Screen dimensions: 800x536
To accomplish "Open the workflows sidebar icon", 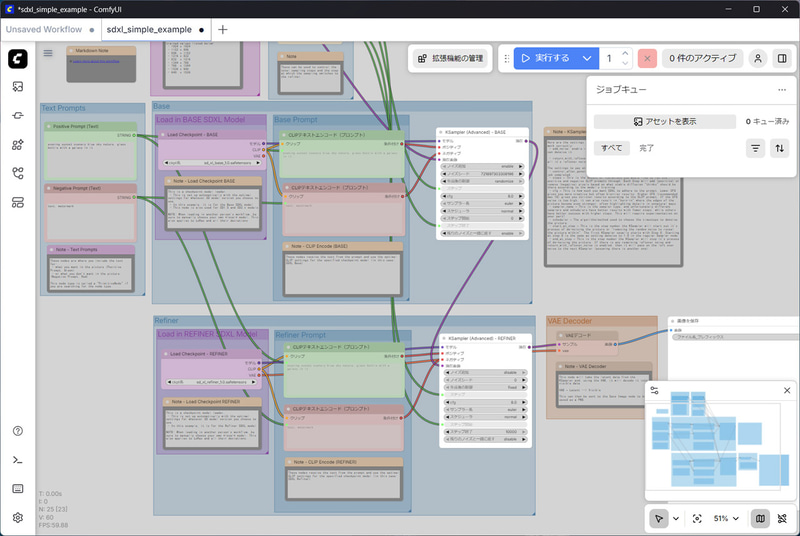I will click(18, 173).
